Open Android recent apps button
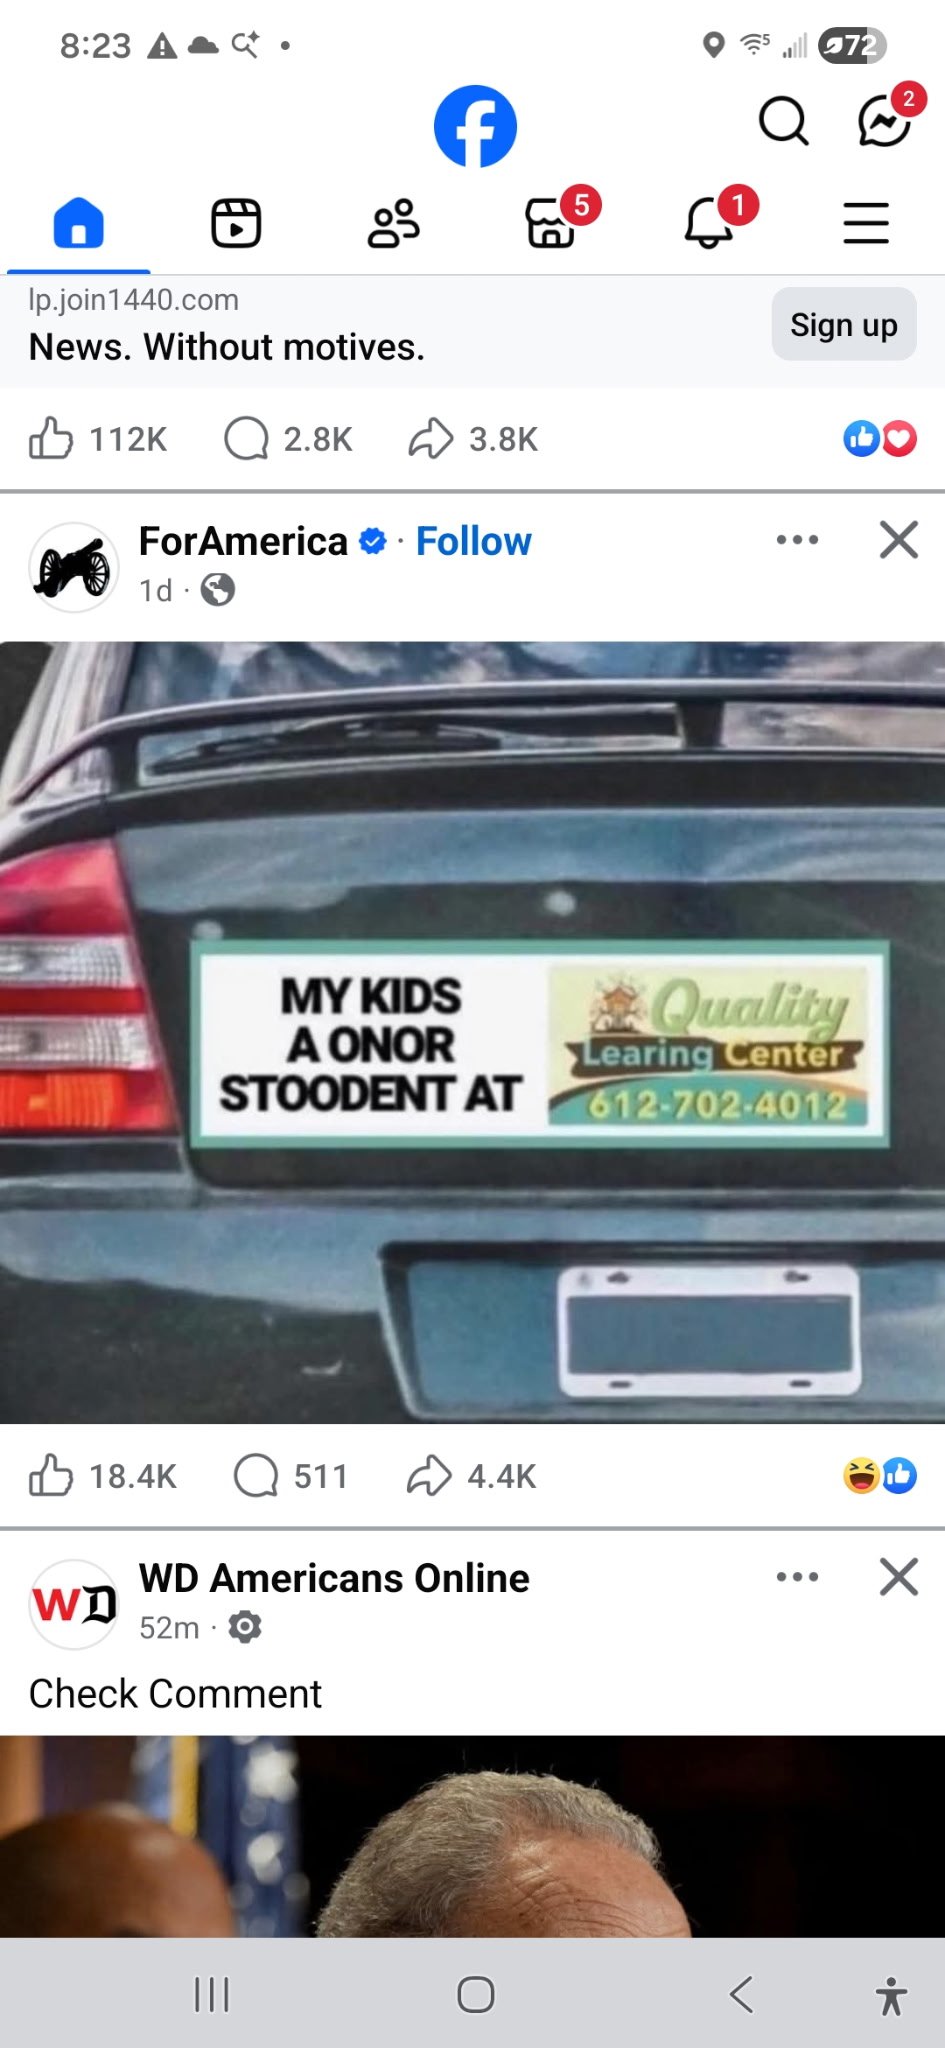 pyautogui.click(x=211, y=1995)
